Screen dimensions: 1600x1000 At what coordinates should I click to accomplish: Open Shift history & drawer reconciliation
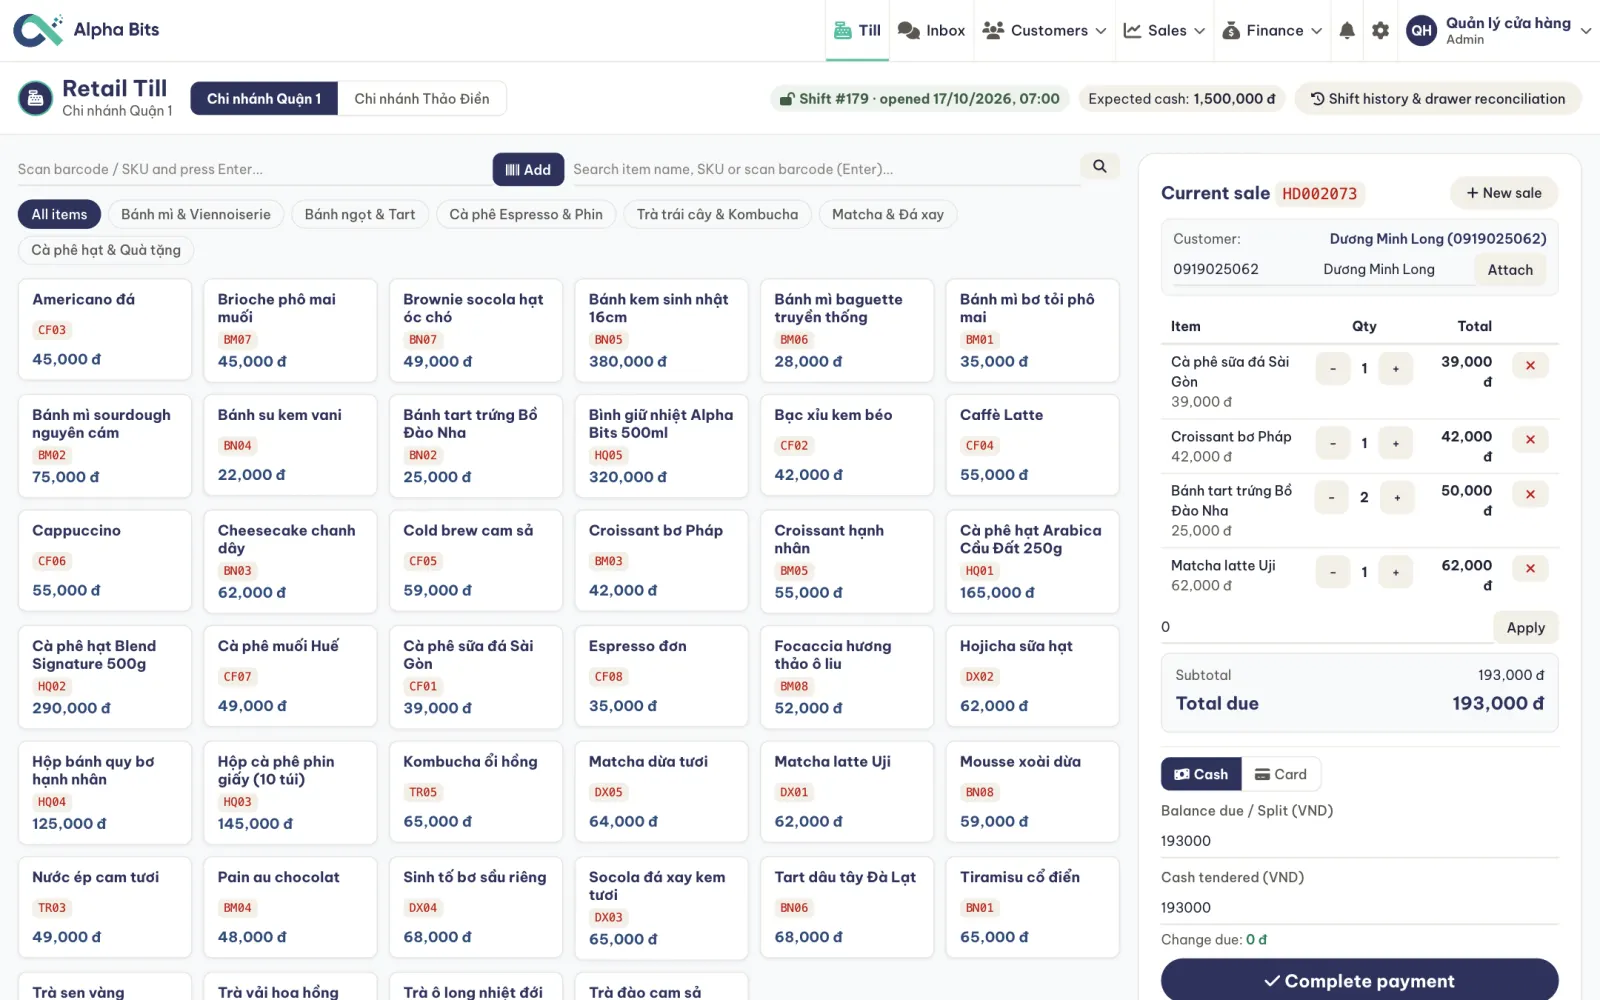(1438, 98)
